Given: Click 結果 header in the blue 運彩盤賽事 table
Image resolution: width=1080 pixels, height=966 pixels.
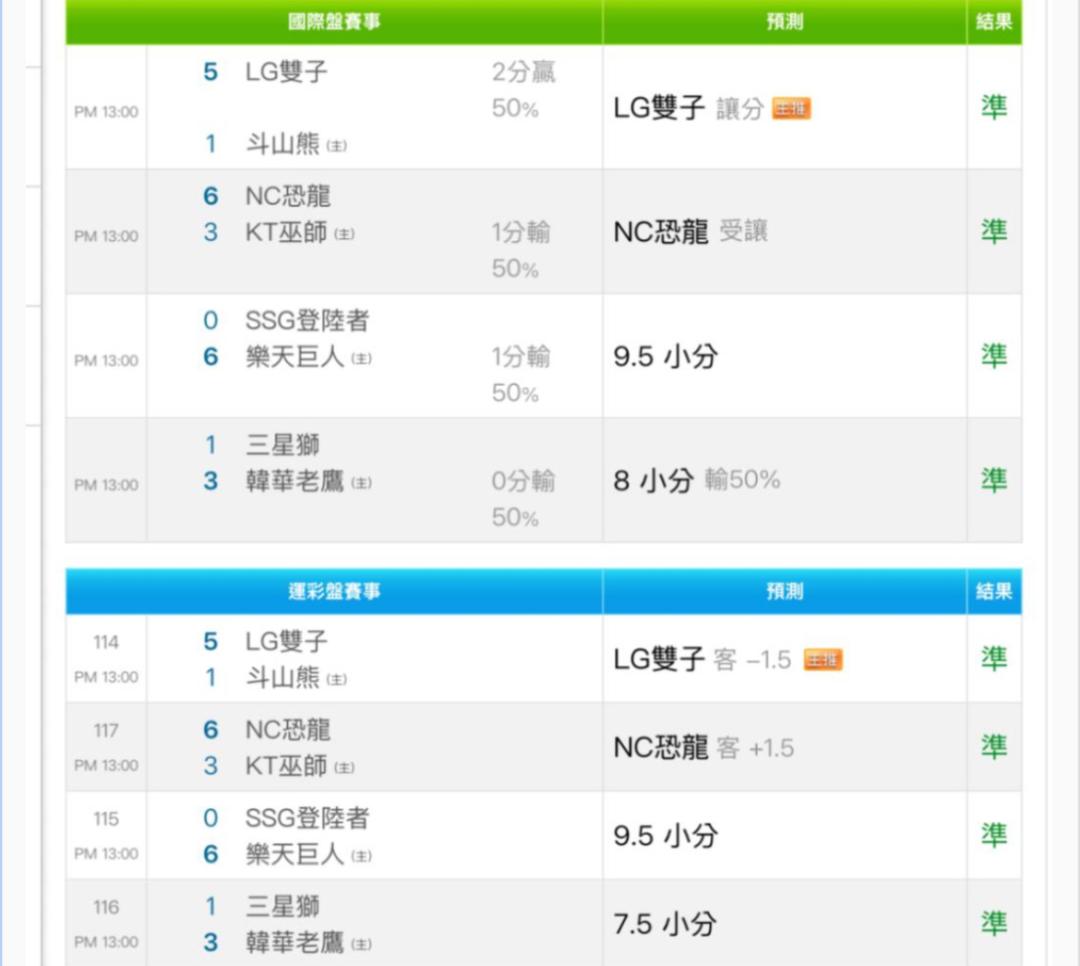Looking at the screenshot, I should tap(994, 591).
